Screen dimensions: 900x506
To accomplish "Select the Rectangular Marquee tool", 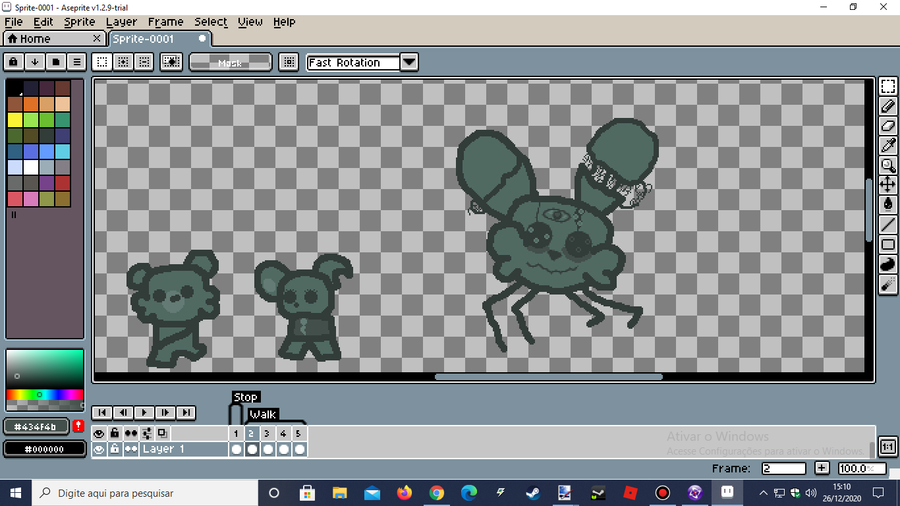I will (887, 87).
